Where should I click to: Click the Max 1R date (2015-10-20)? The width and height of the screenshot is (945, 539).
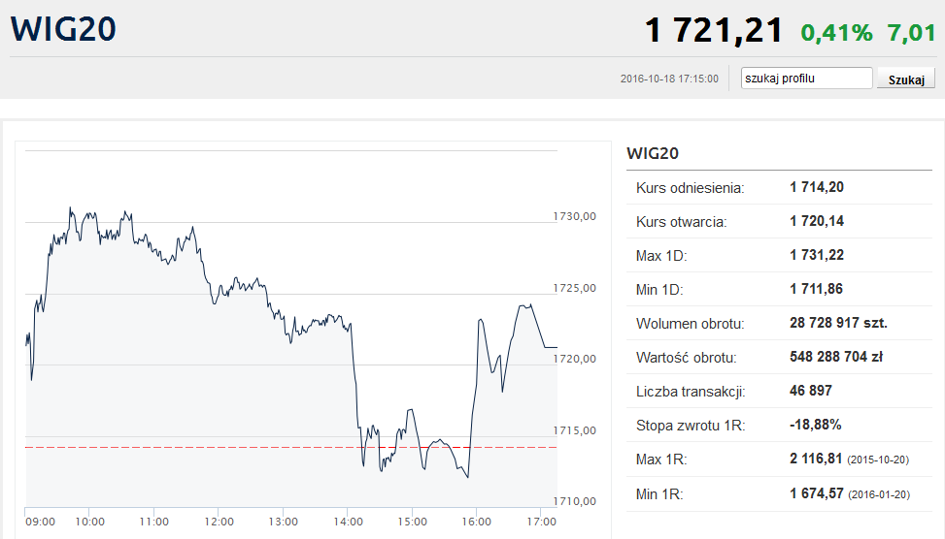click(x=879, y=460)
